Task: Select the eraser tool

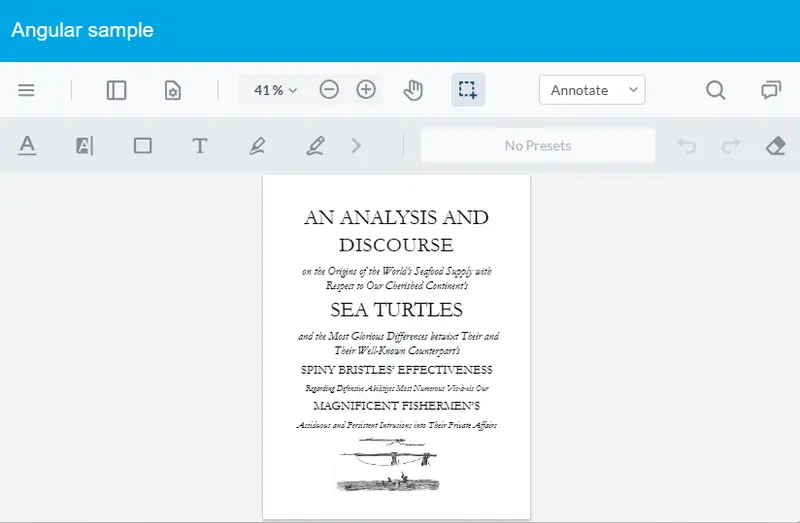Action: coord(776,146)
